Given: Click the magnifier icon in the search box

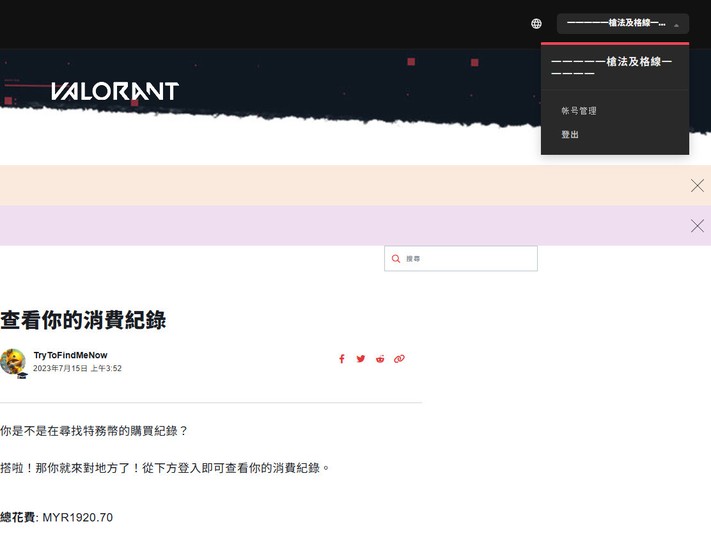Looking at the screenshot, I should coord(396,259).
